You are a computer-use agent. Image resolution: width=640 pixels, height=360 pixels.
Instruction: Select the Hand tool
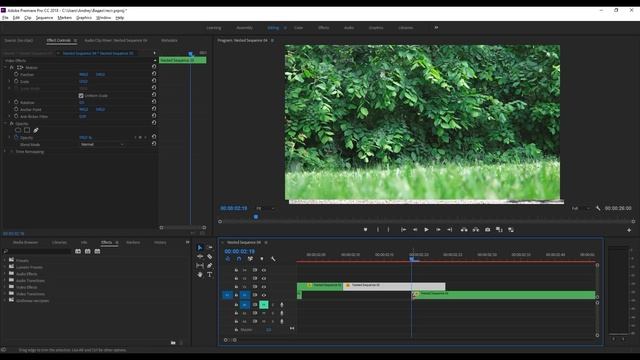[200, 275]
